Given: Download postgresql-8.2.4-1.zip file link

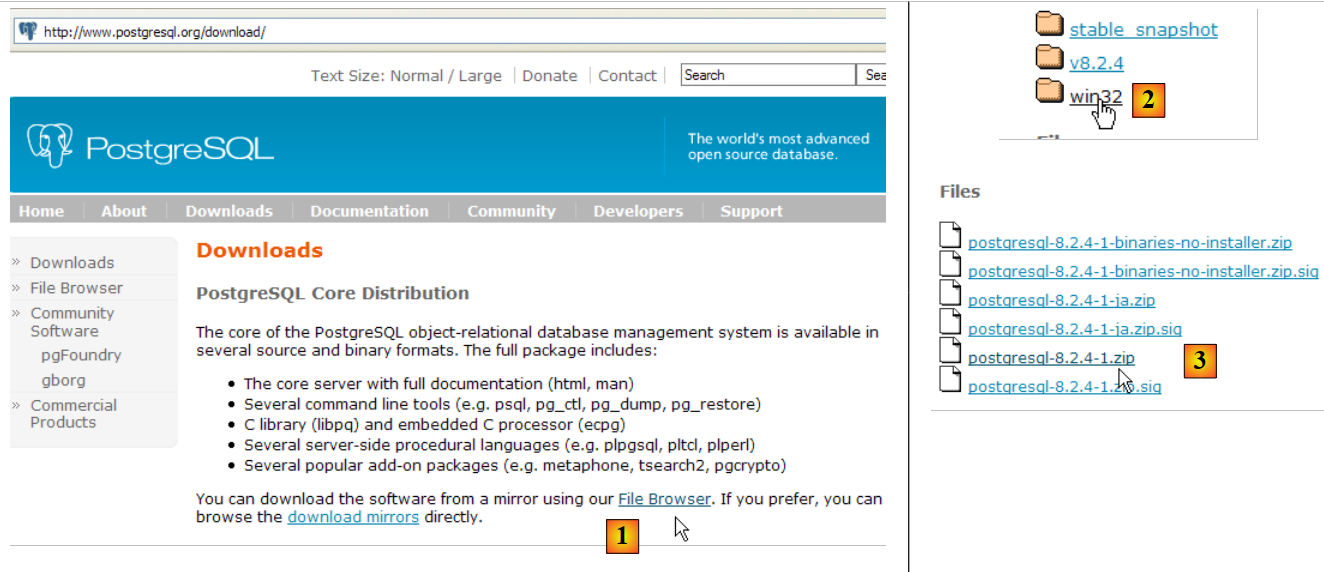Looking at the screenshot, I should click(x=1051, y=357).
